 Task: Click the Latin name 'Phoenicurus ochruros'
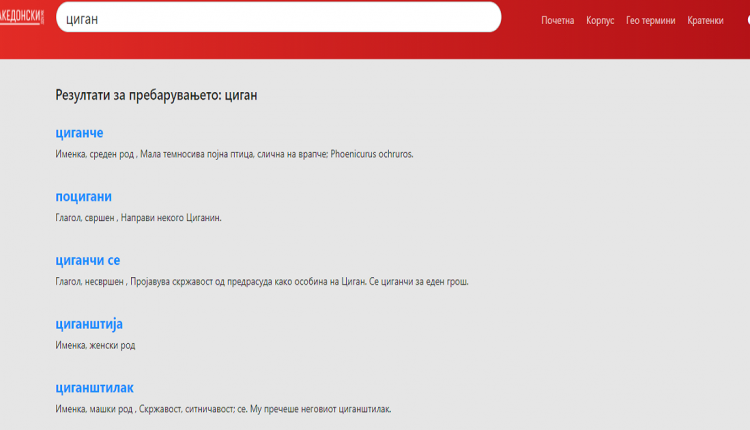[363, 154]
